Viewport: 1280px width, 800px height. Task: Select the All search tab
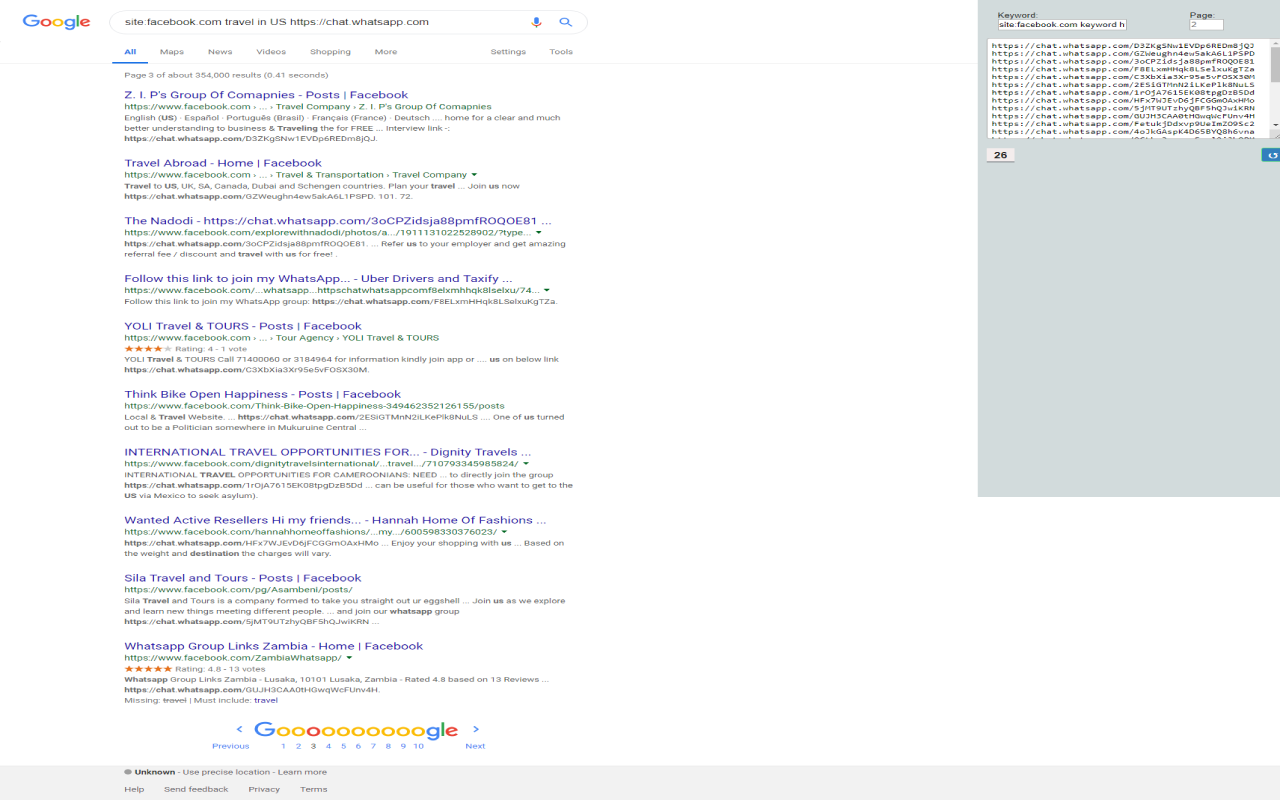click(x=130, y=52)
